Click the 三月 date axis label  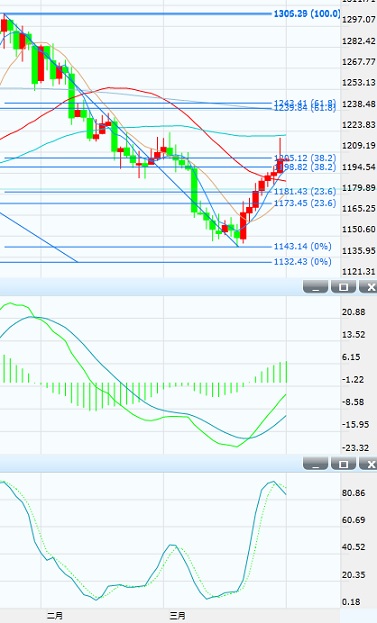177,616
